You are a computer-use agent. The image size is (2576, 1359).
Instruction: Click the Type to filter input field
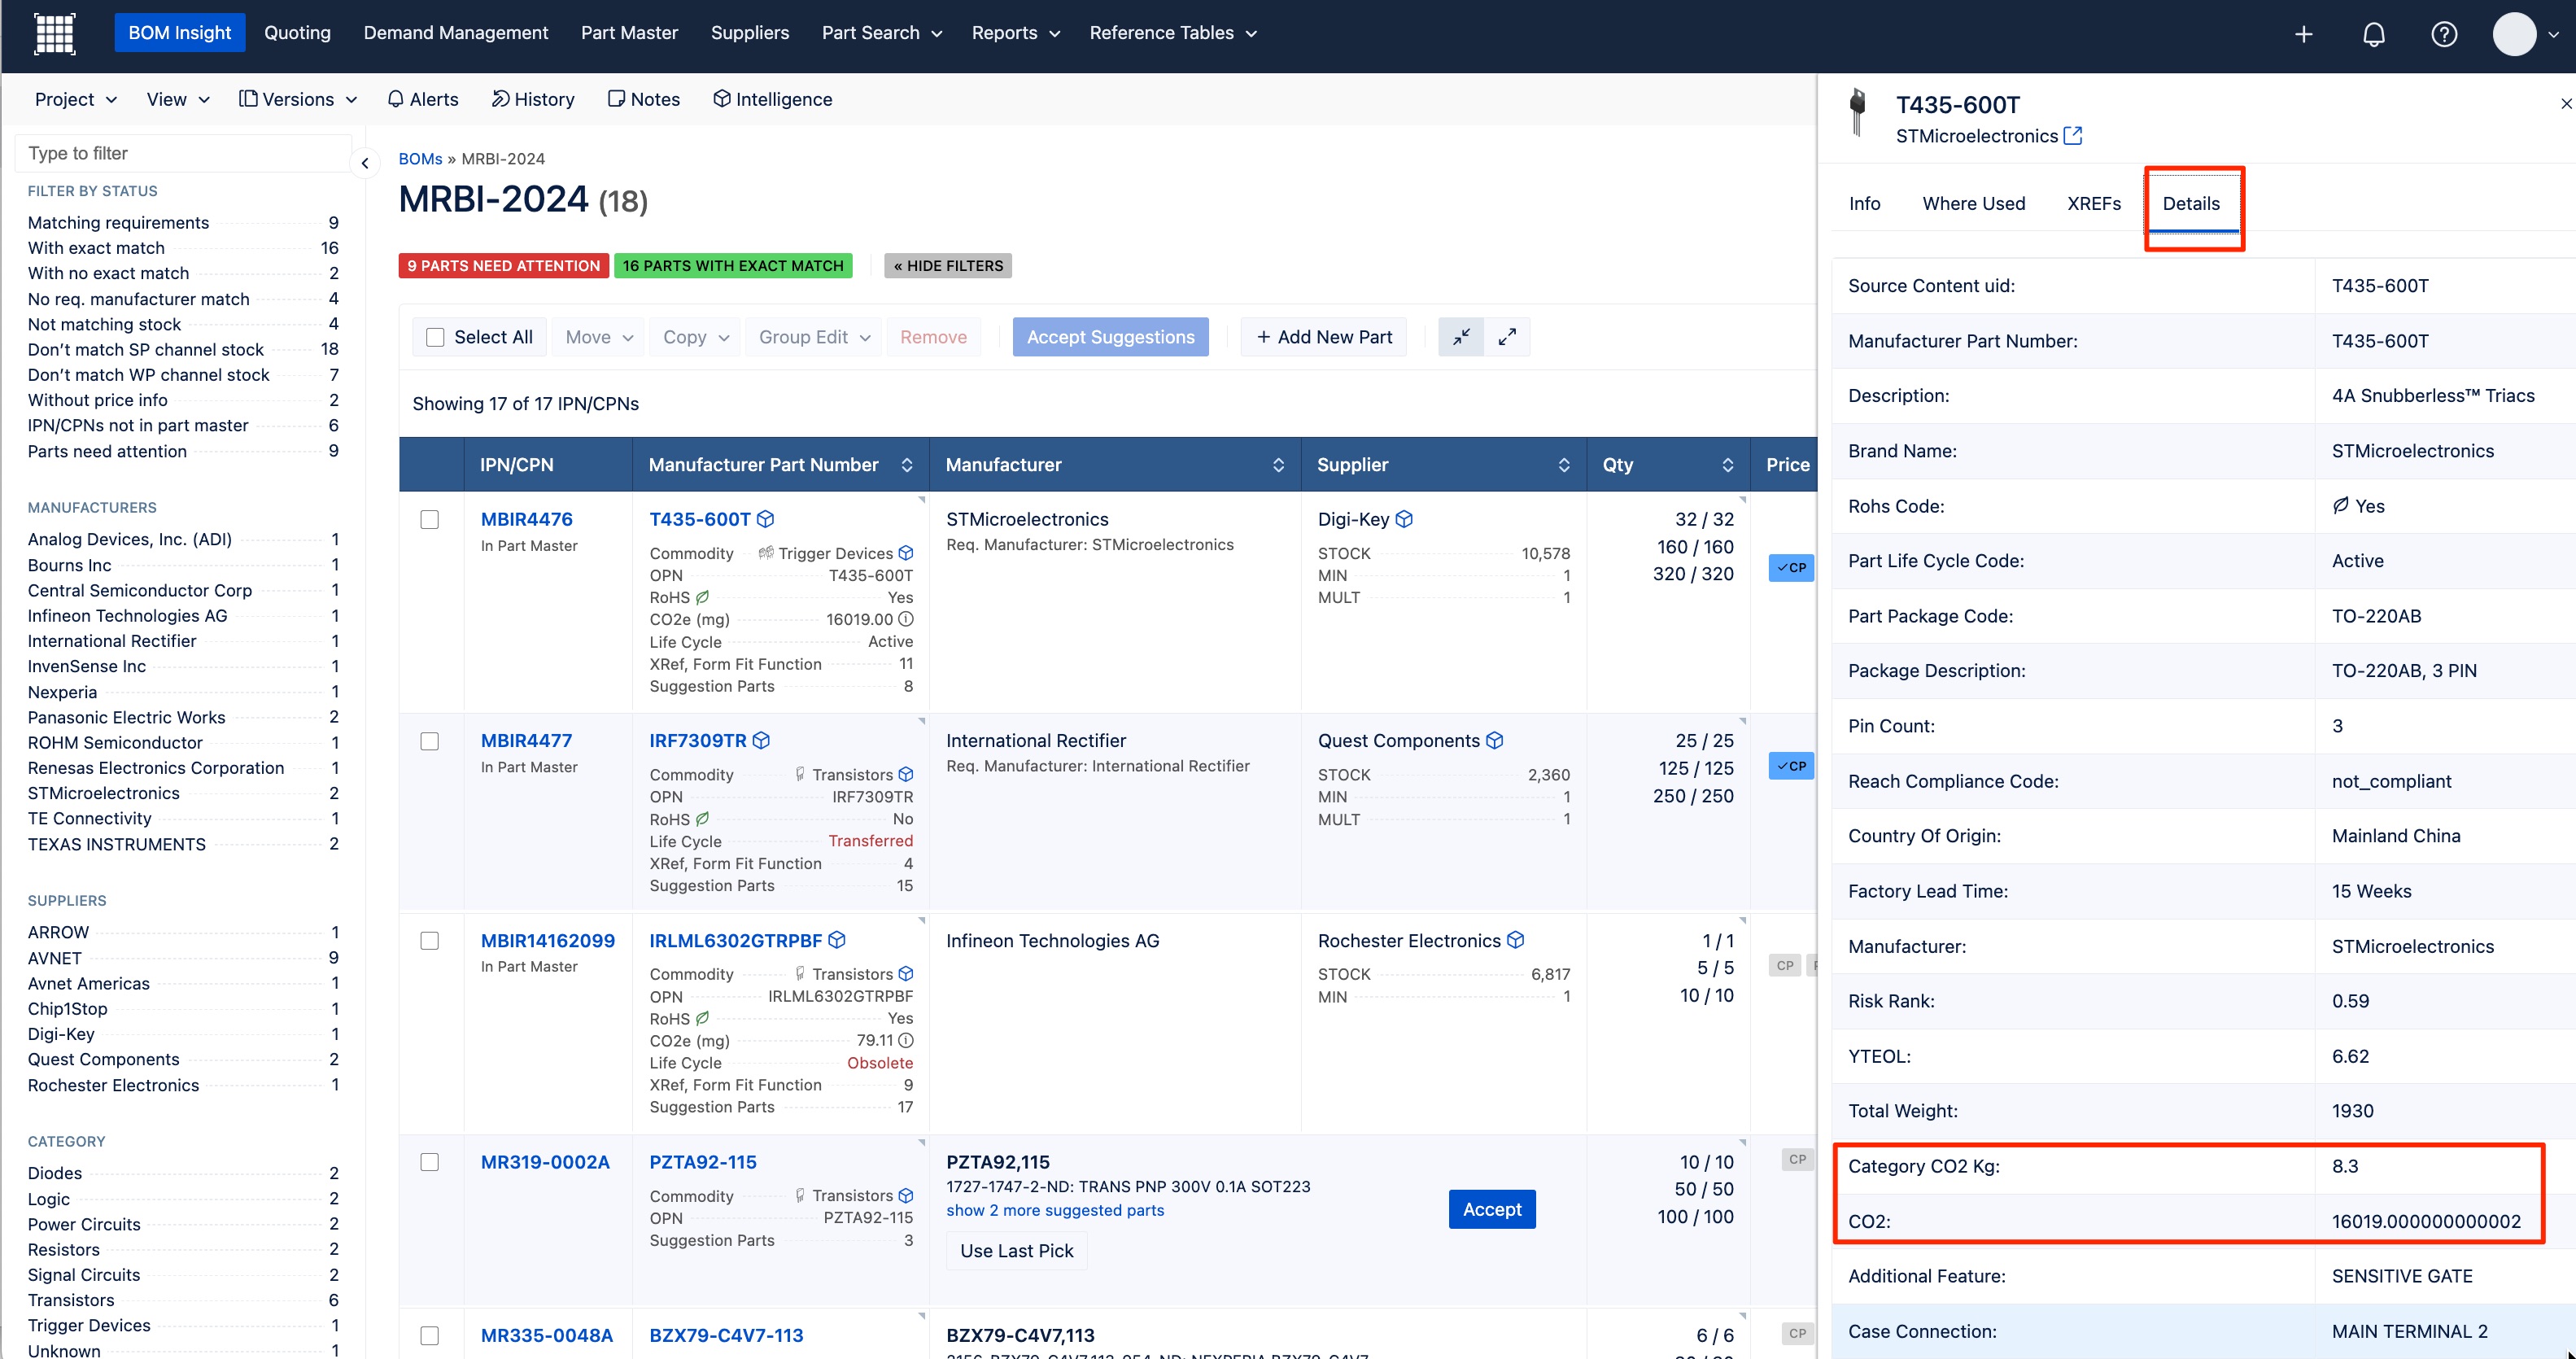coord(183,153)
